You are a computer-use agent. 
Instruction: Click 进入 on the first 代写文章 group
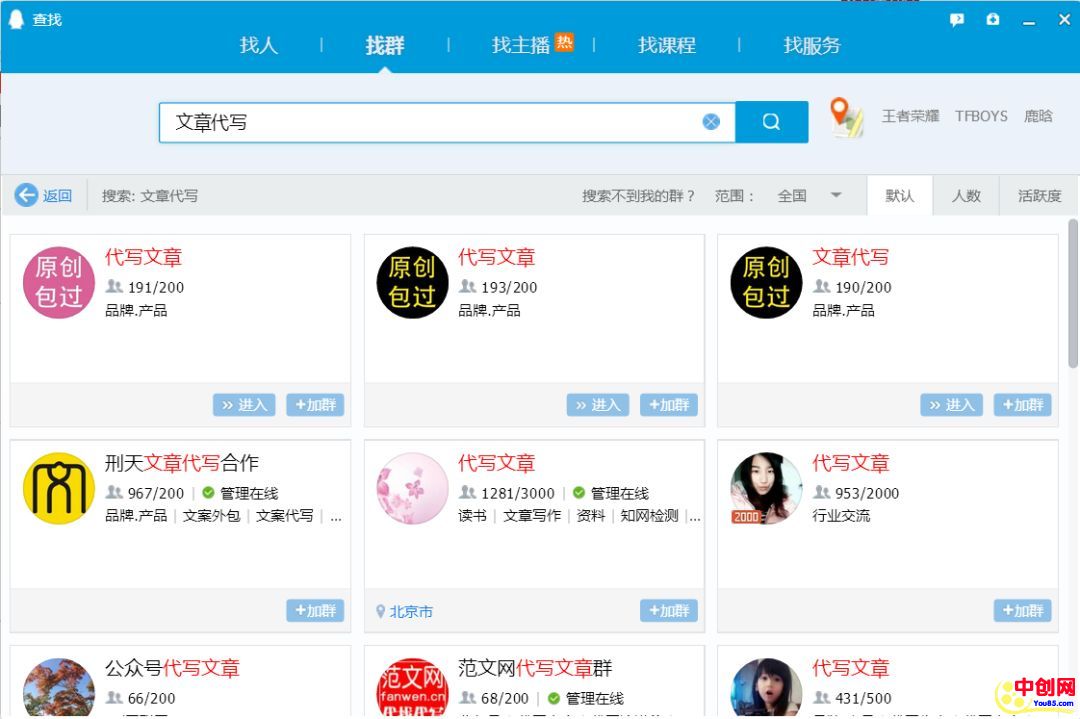click(x=244, y=405)
